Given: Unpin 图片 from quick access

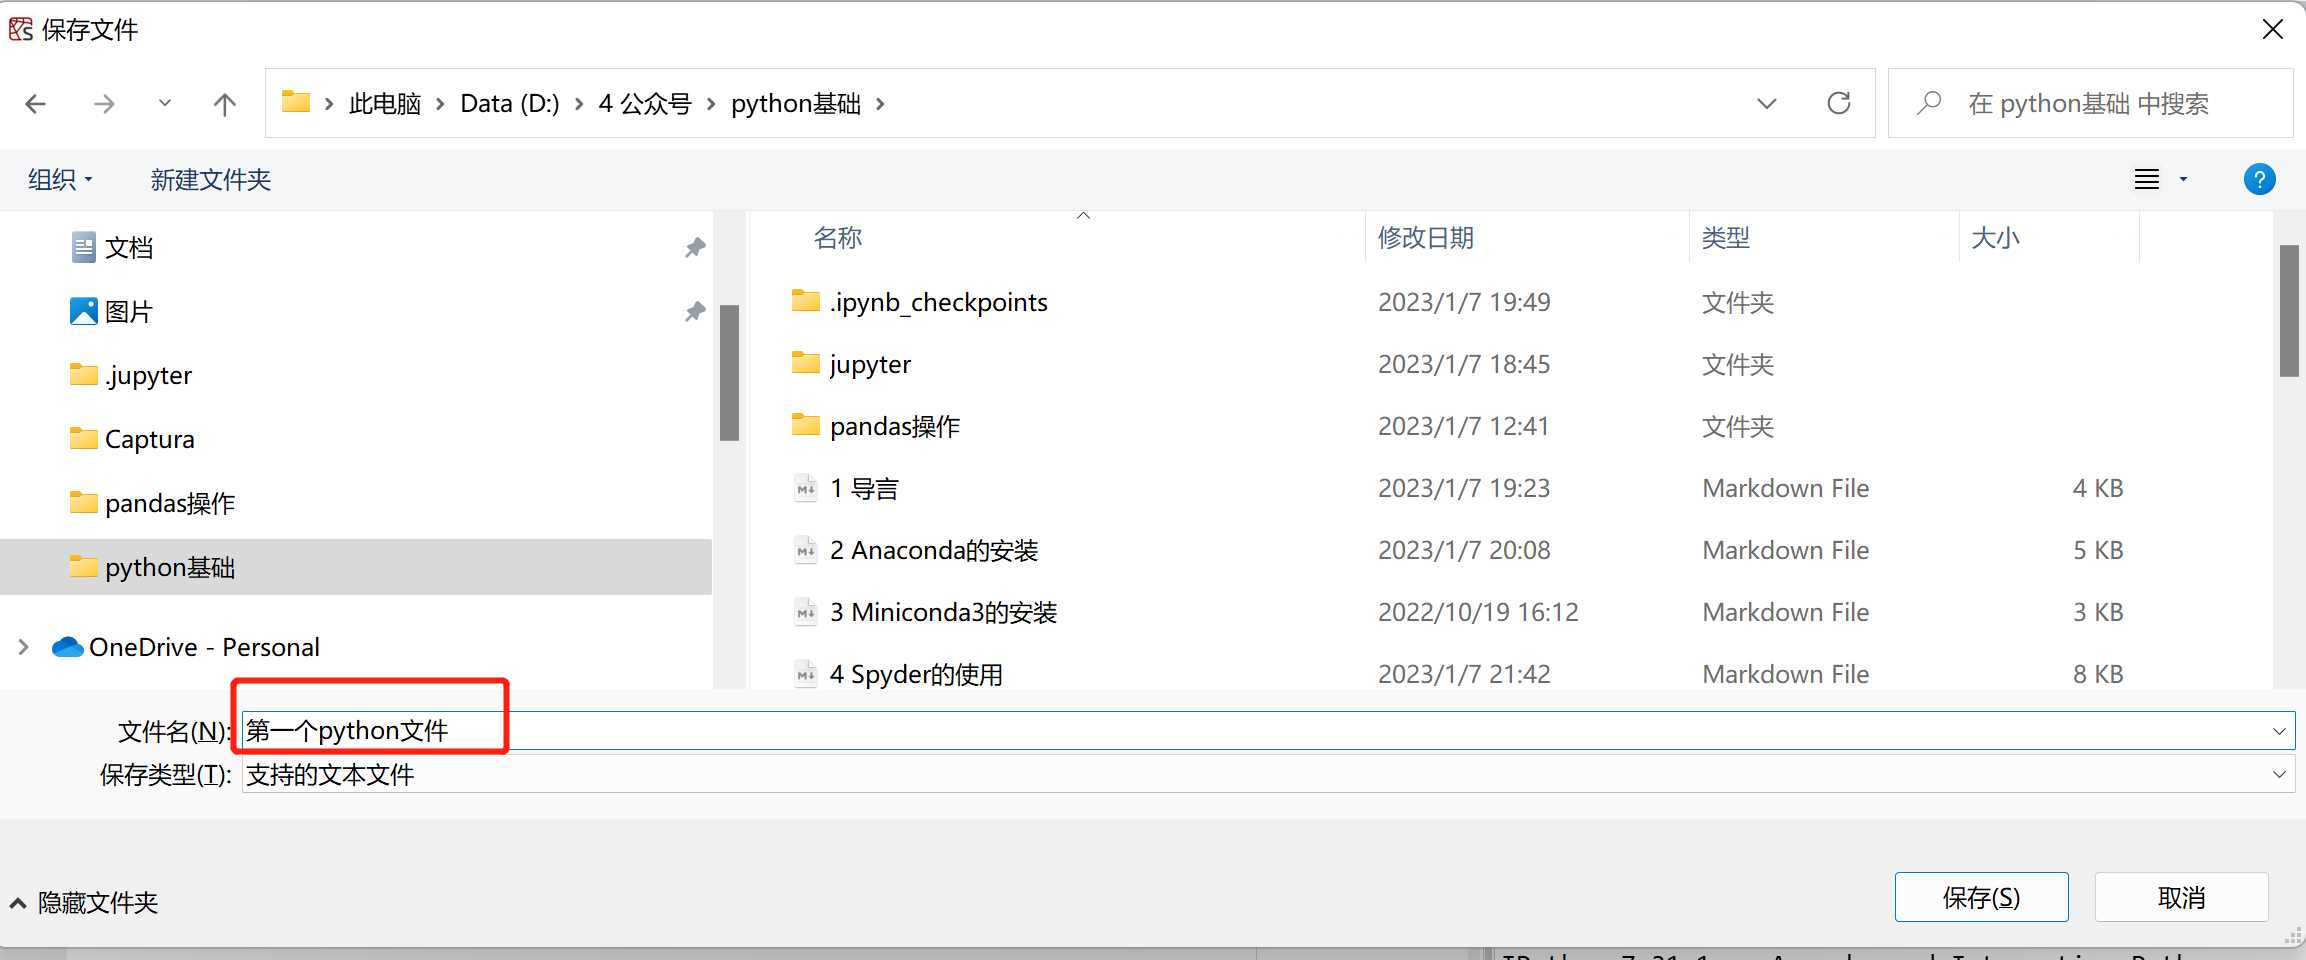Looking at the screenshot, I should pos(695,311).
